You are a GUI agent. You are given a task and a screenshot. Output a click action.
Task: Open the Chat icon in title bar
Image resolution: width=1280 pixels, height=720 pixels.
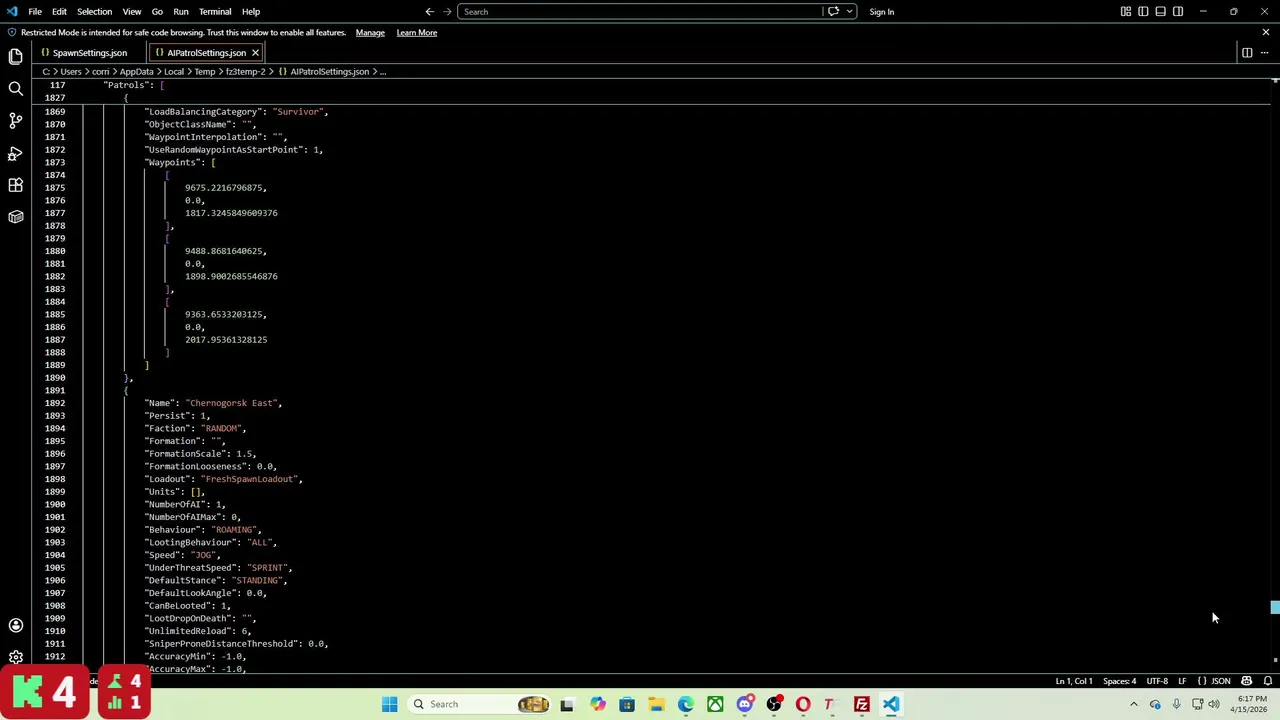(x=834, y=12)
